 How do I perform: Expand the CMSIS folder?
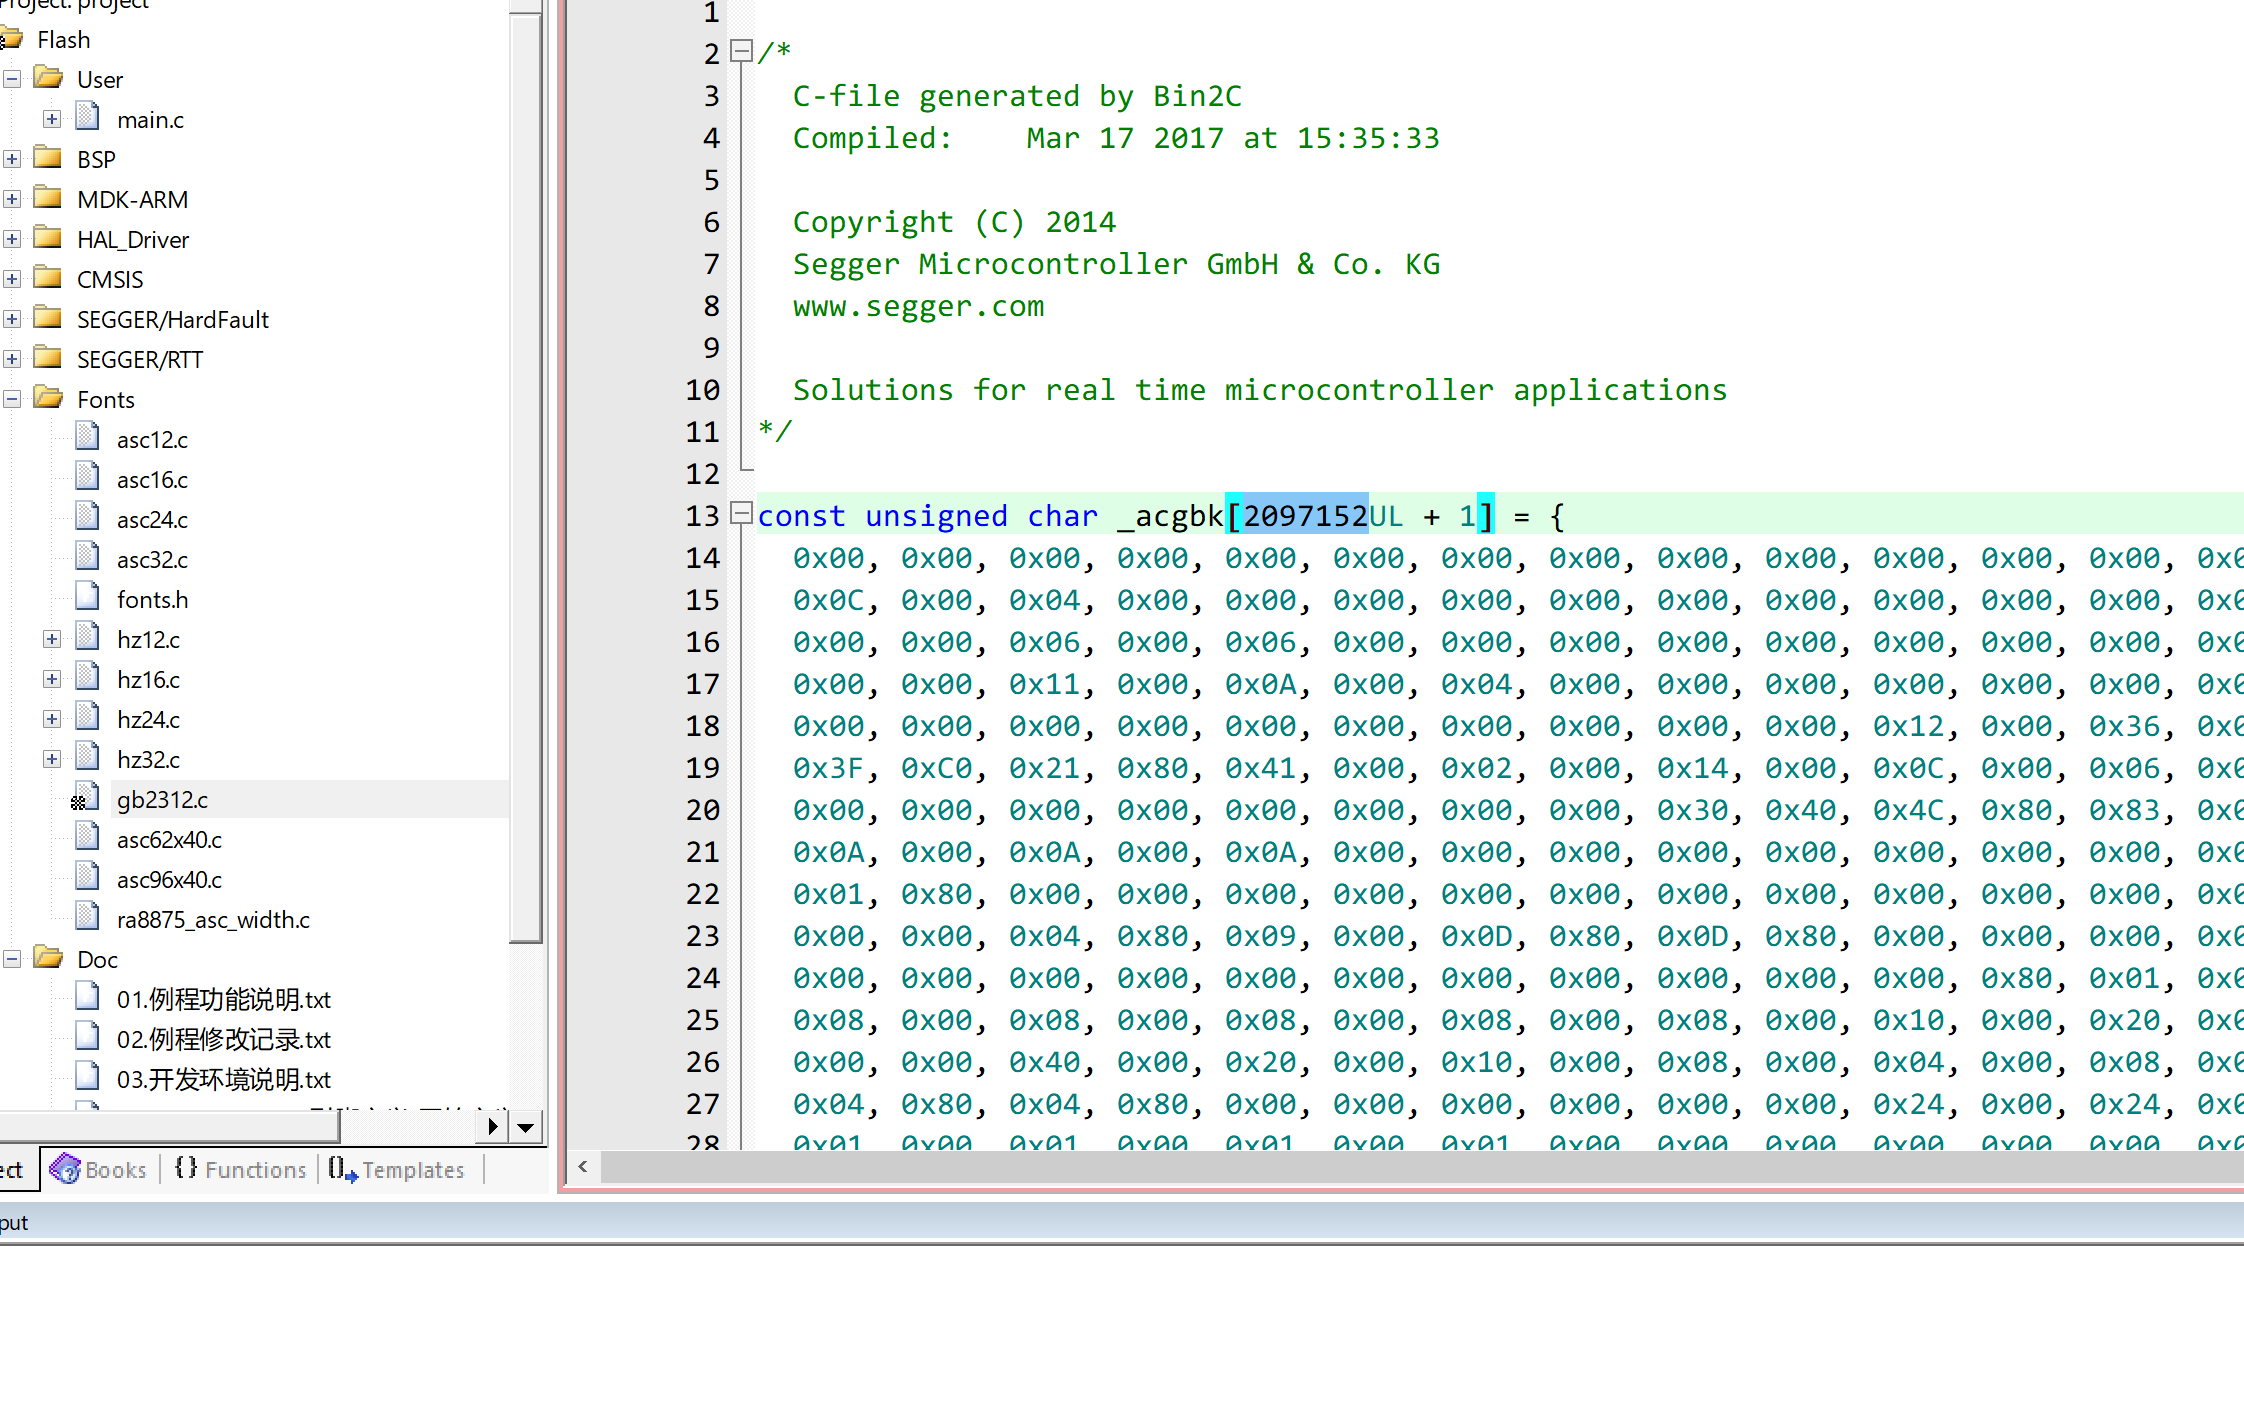[12, 279]
